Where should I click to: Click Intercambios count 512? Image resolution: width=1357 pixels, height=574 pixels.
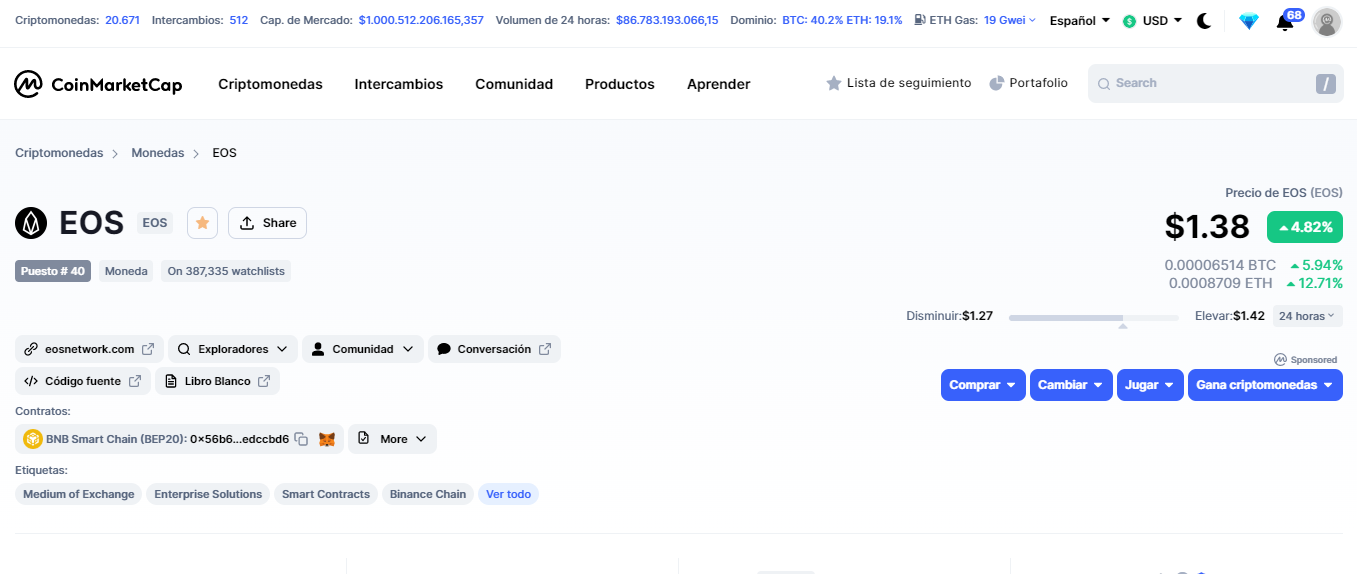pyautogui.click(x=238, y=20)
